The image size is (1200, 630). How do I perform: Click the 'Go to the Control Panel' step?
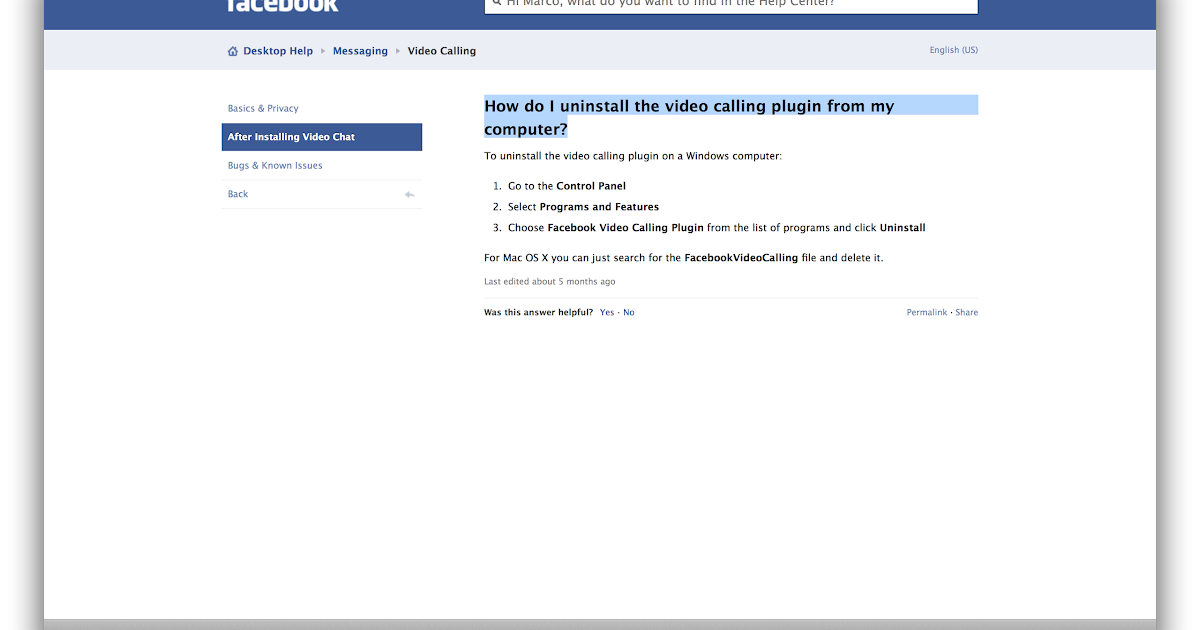[567, 186]
